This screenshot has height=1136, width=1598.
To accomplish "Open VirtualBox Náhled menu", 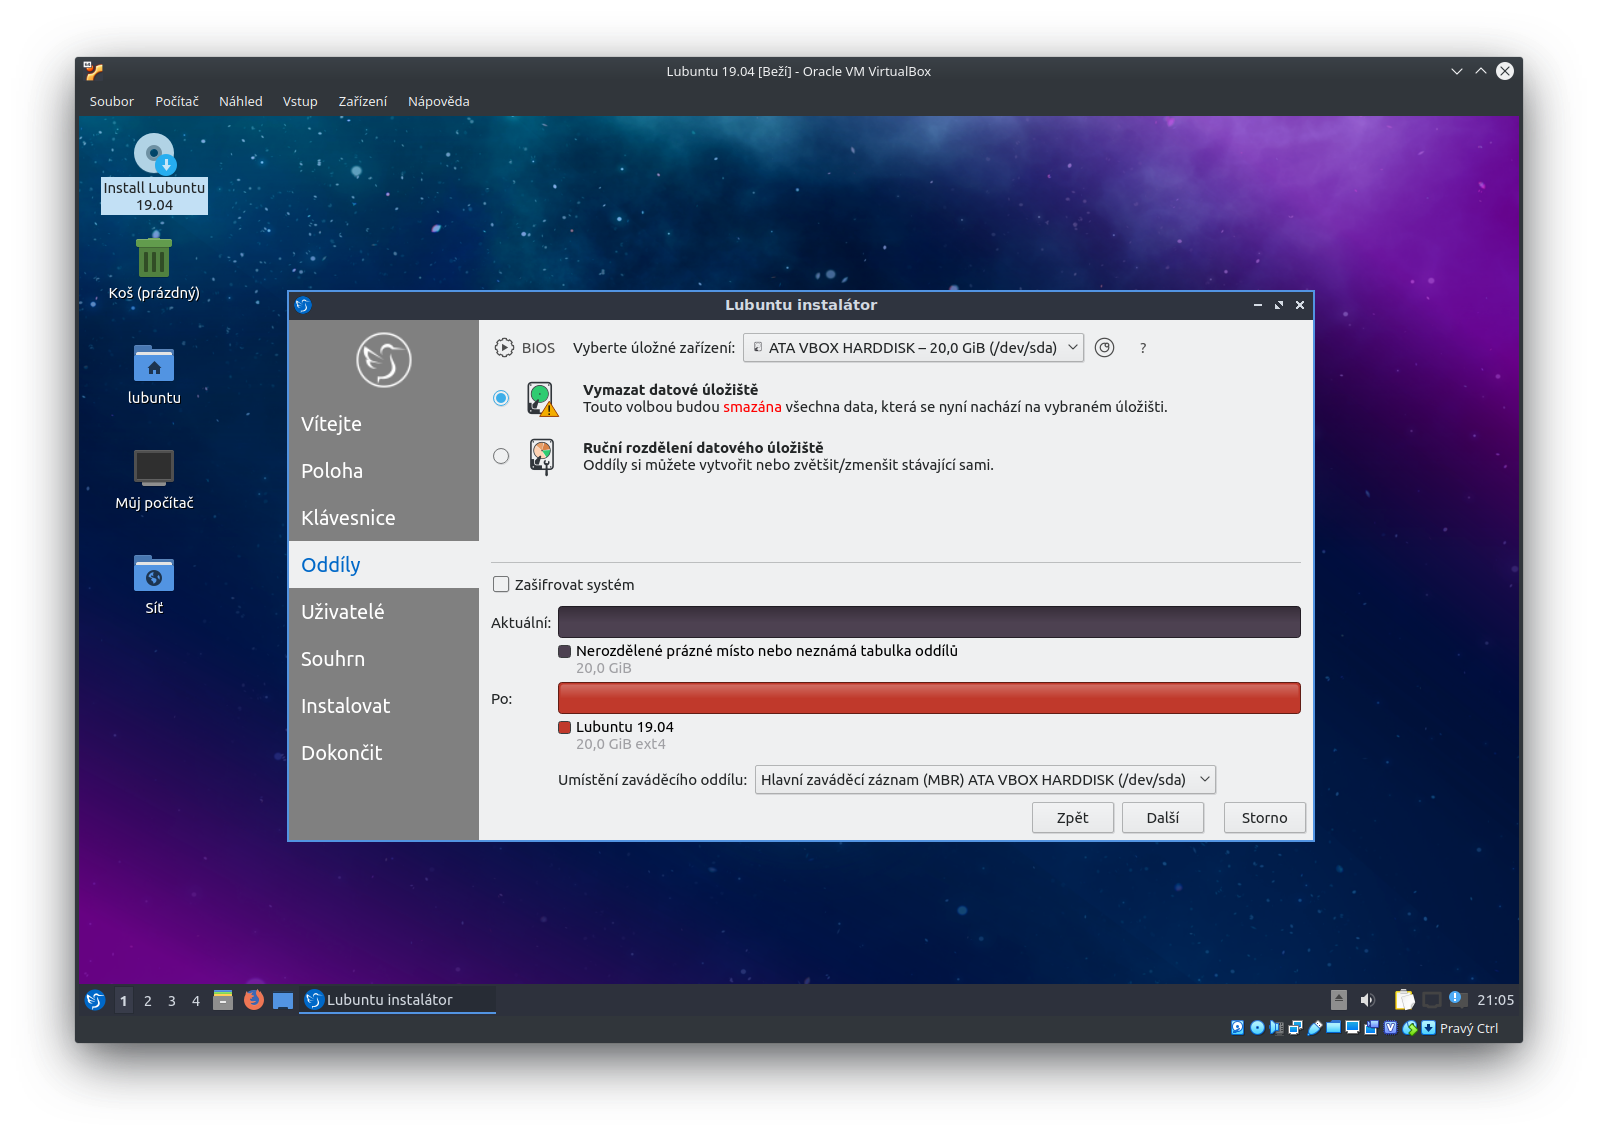I will click(x=241, y=101).
